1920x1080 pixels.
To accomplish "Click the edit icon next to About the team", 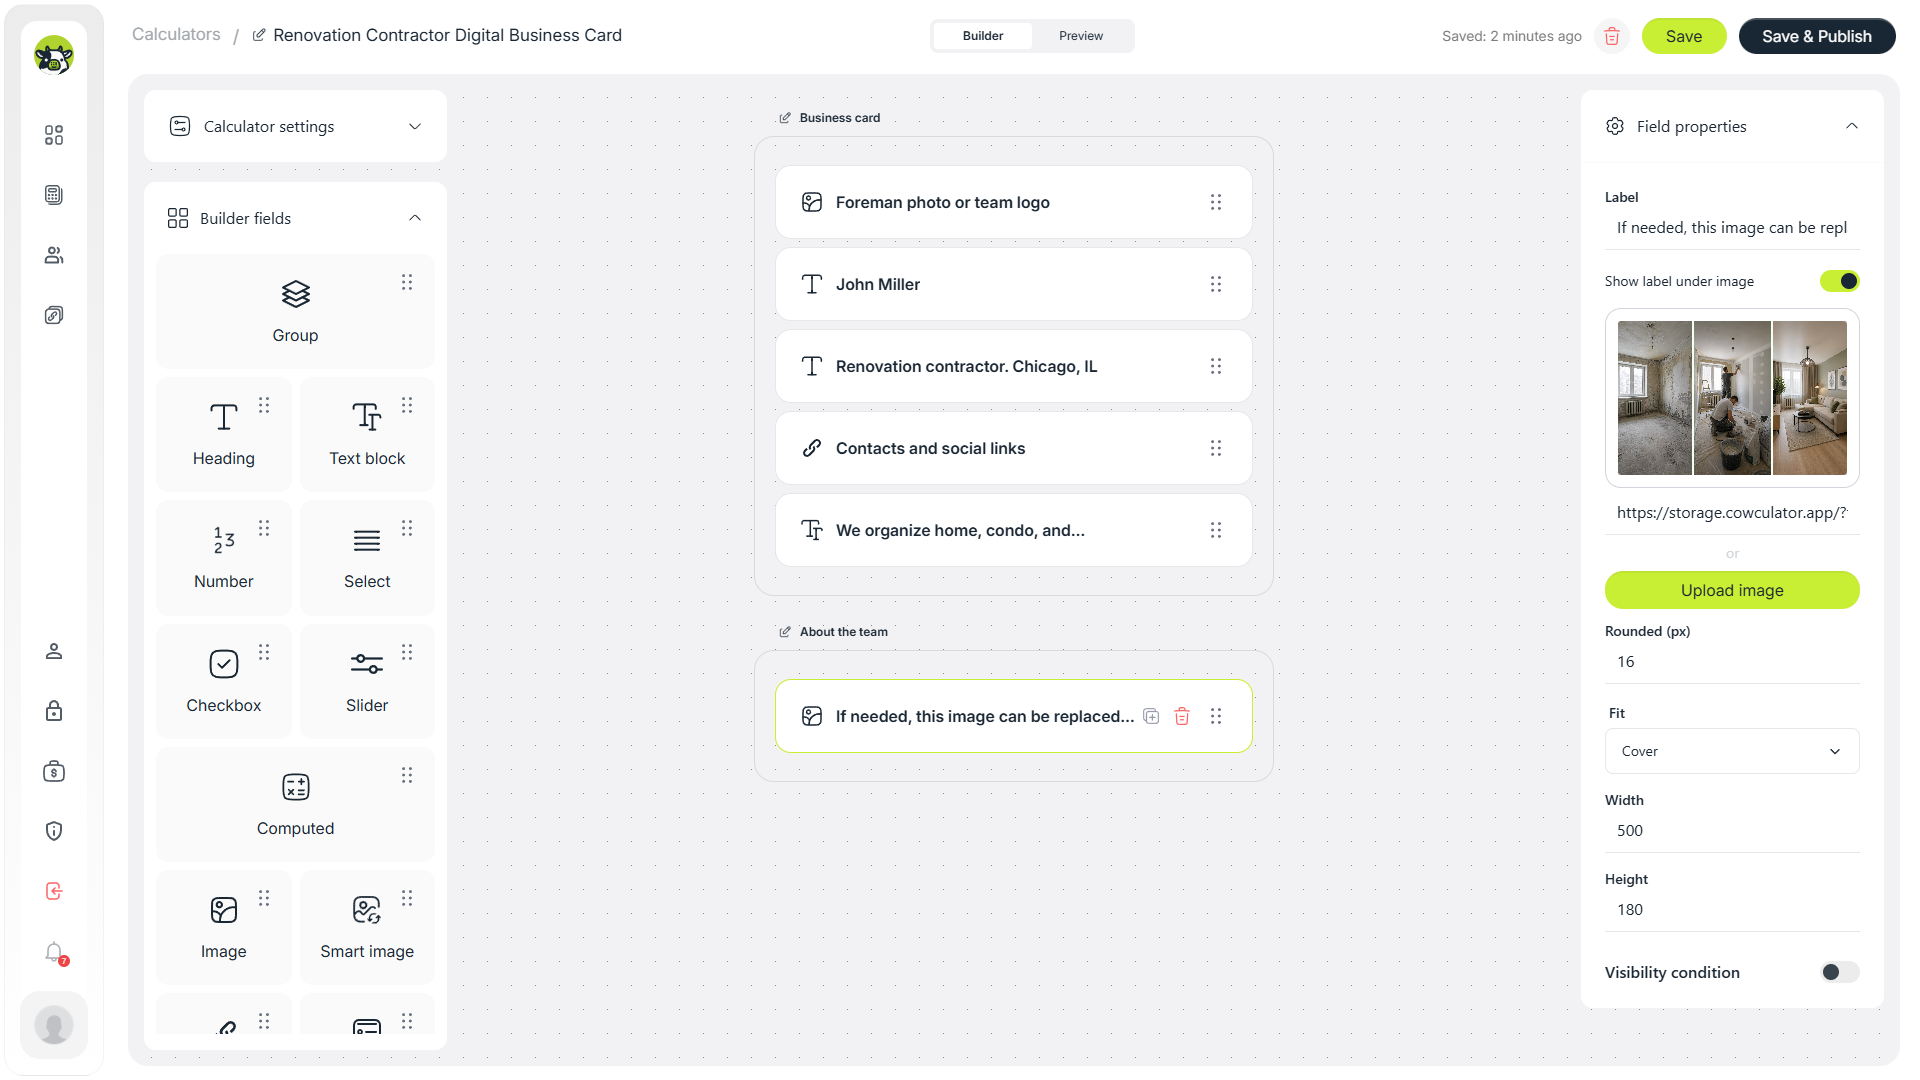I will (785, 632).
